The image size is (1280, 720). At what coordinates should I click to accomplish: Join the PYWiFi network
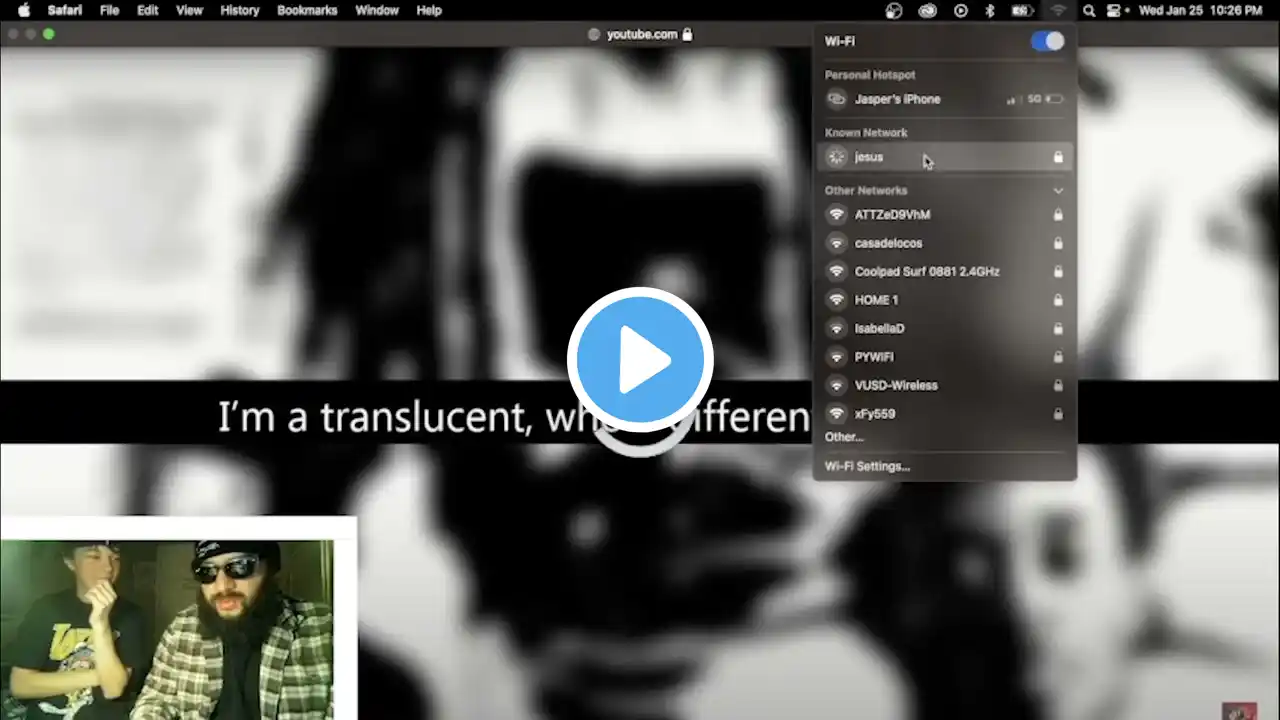[x=944, y=357]
